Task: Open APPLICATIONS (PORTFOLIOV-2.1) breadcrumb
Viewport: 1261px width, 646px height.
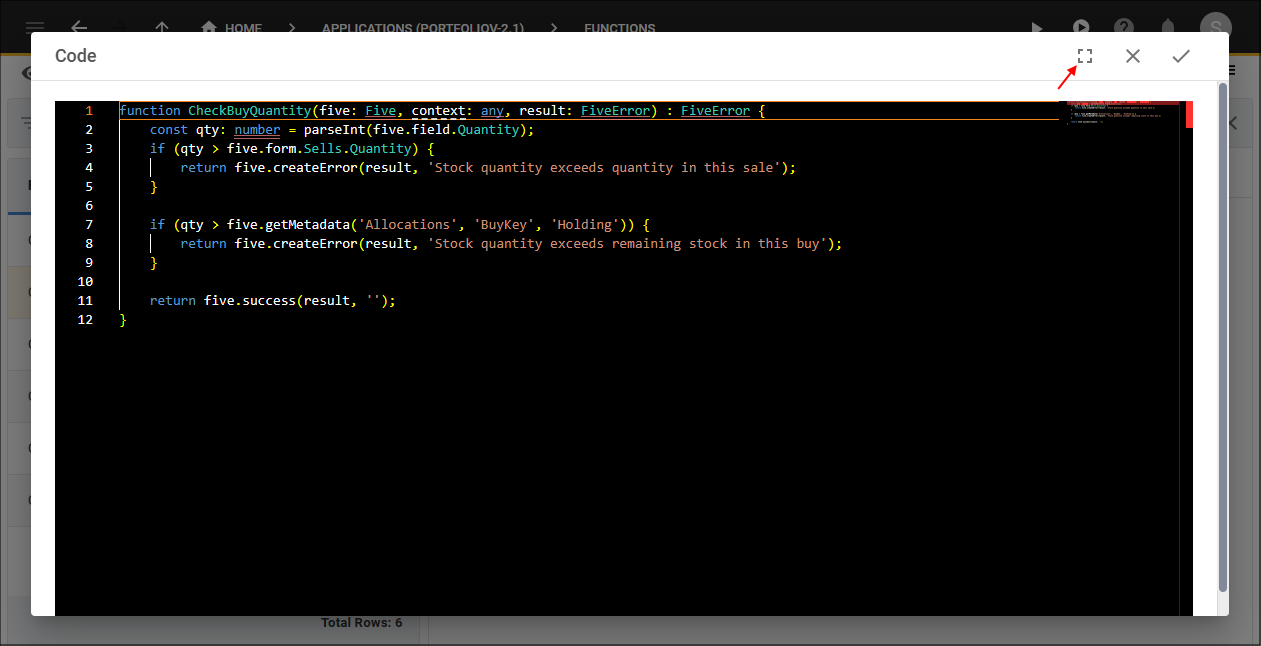Action: coord(423,28)
